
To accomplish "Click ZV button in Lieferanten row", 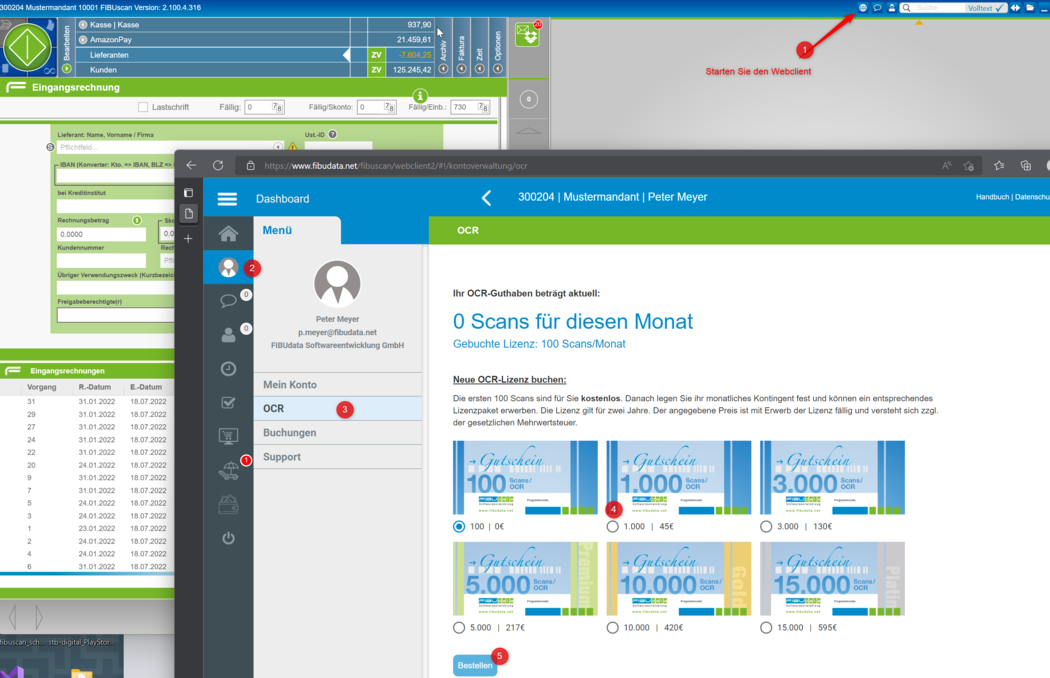I will click(x=376, y=55).
